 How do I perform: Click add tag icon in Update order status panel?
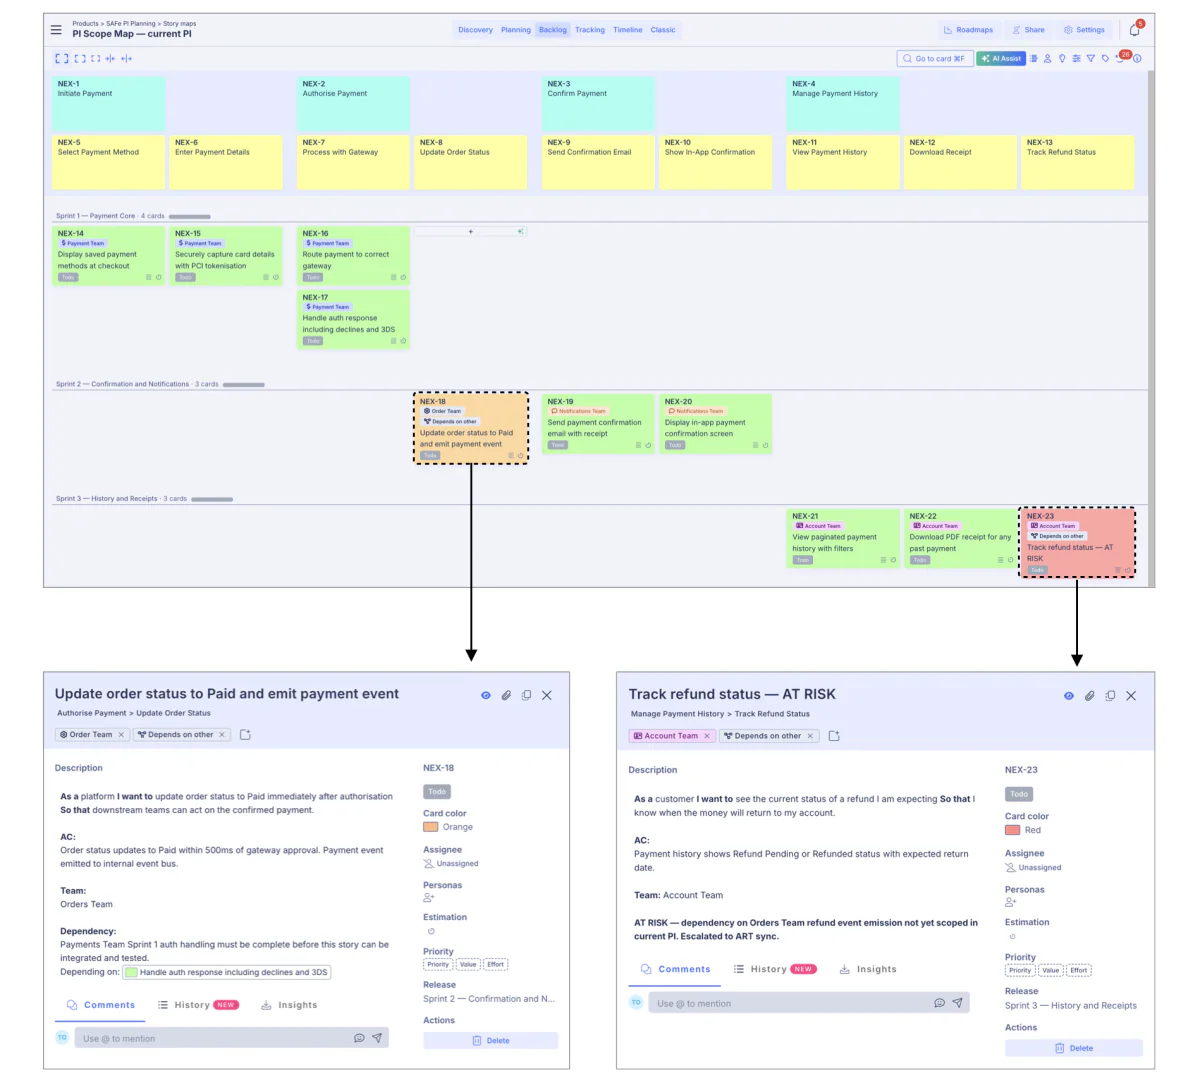coord(245,735)
